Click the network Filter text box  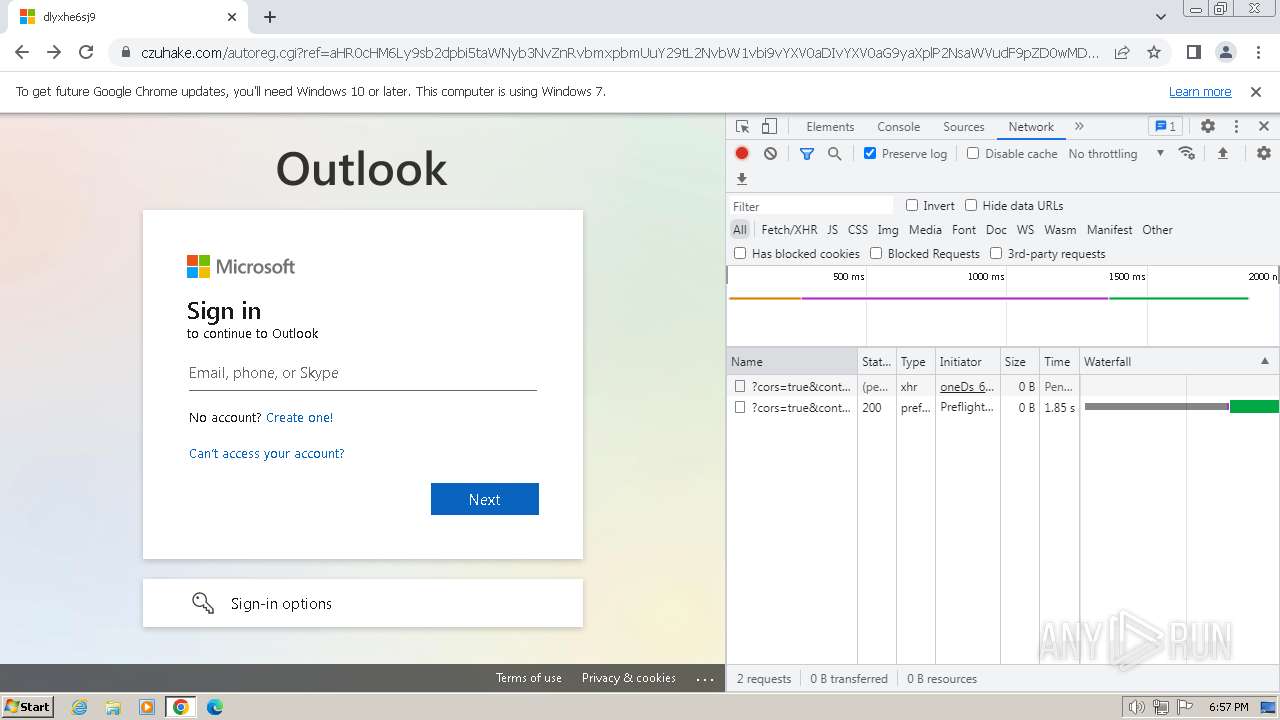click(811, 206)
